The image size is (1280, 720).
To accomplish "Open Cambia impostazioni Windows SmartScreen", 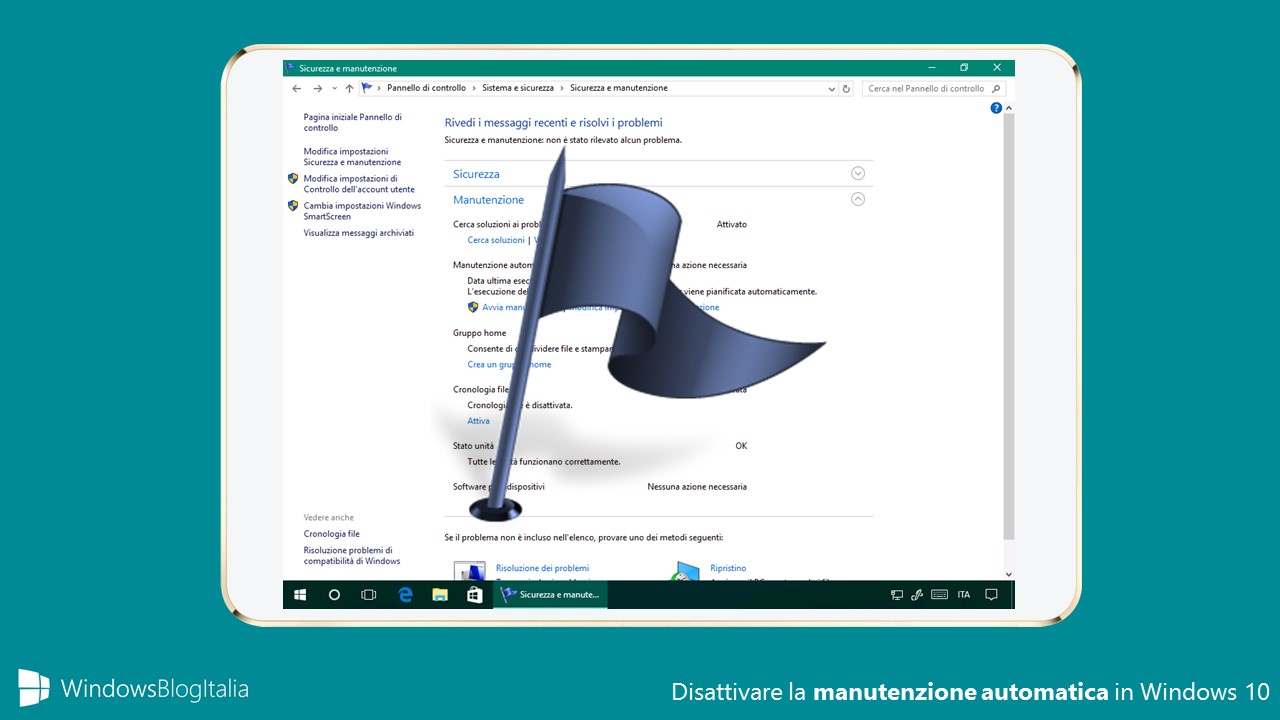I will 363,211.
